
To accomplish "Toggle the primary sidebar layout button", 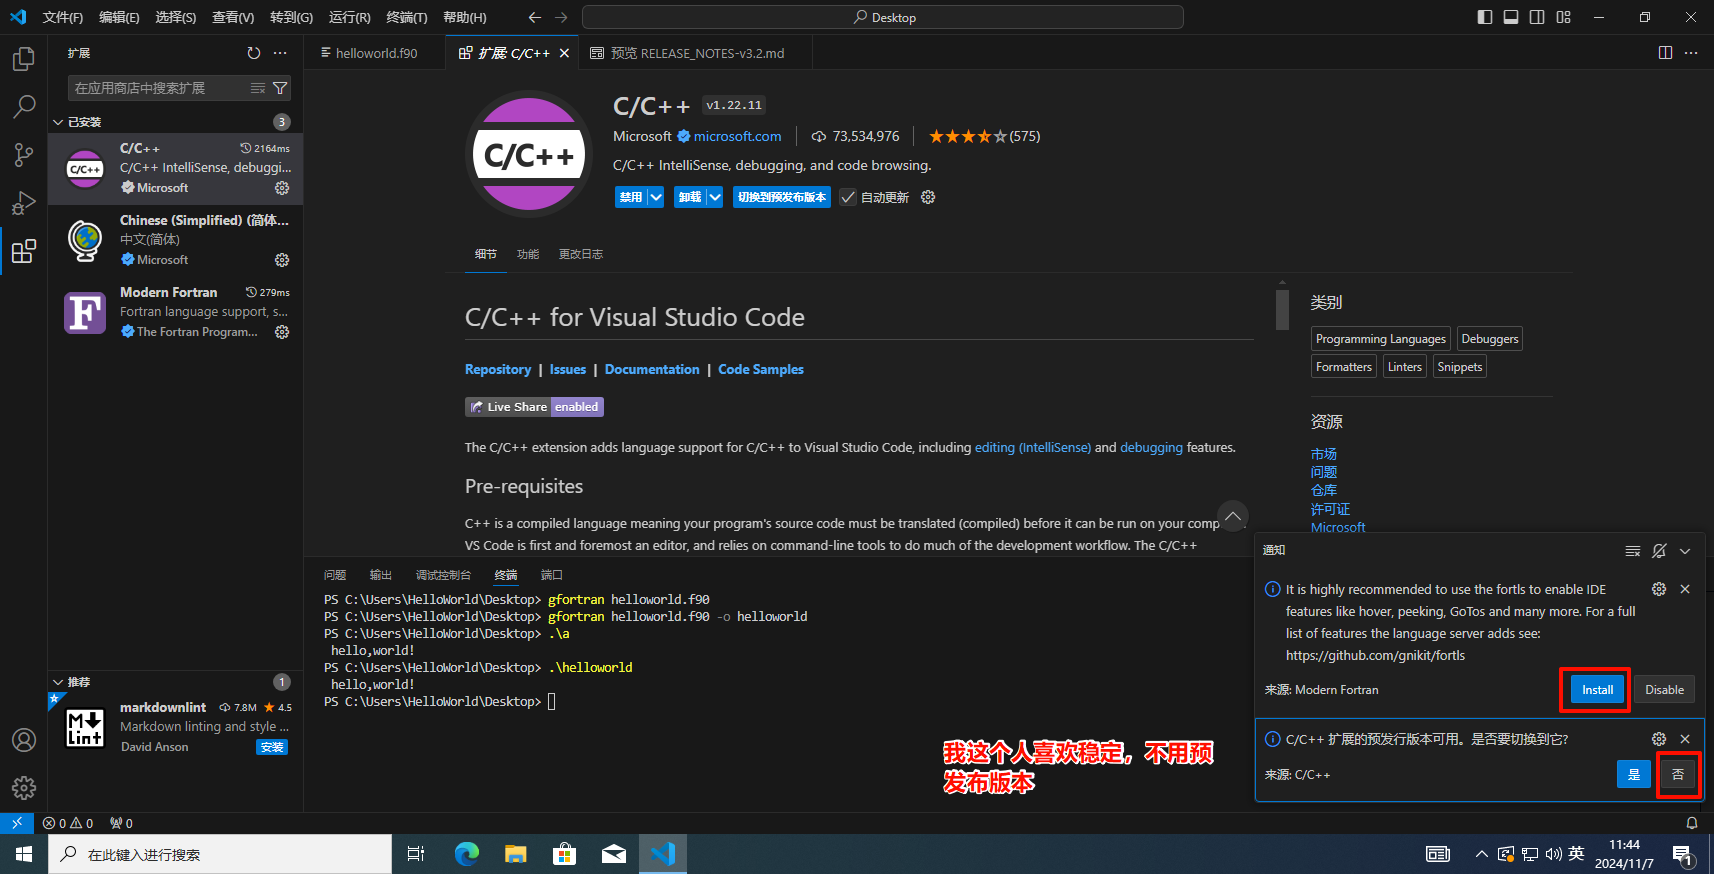I will [1485, 17].
